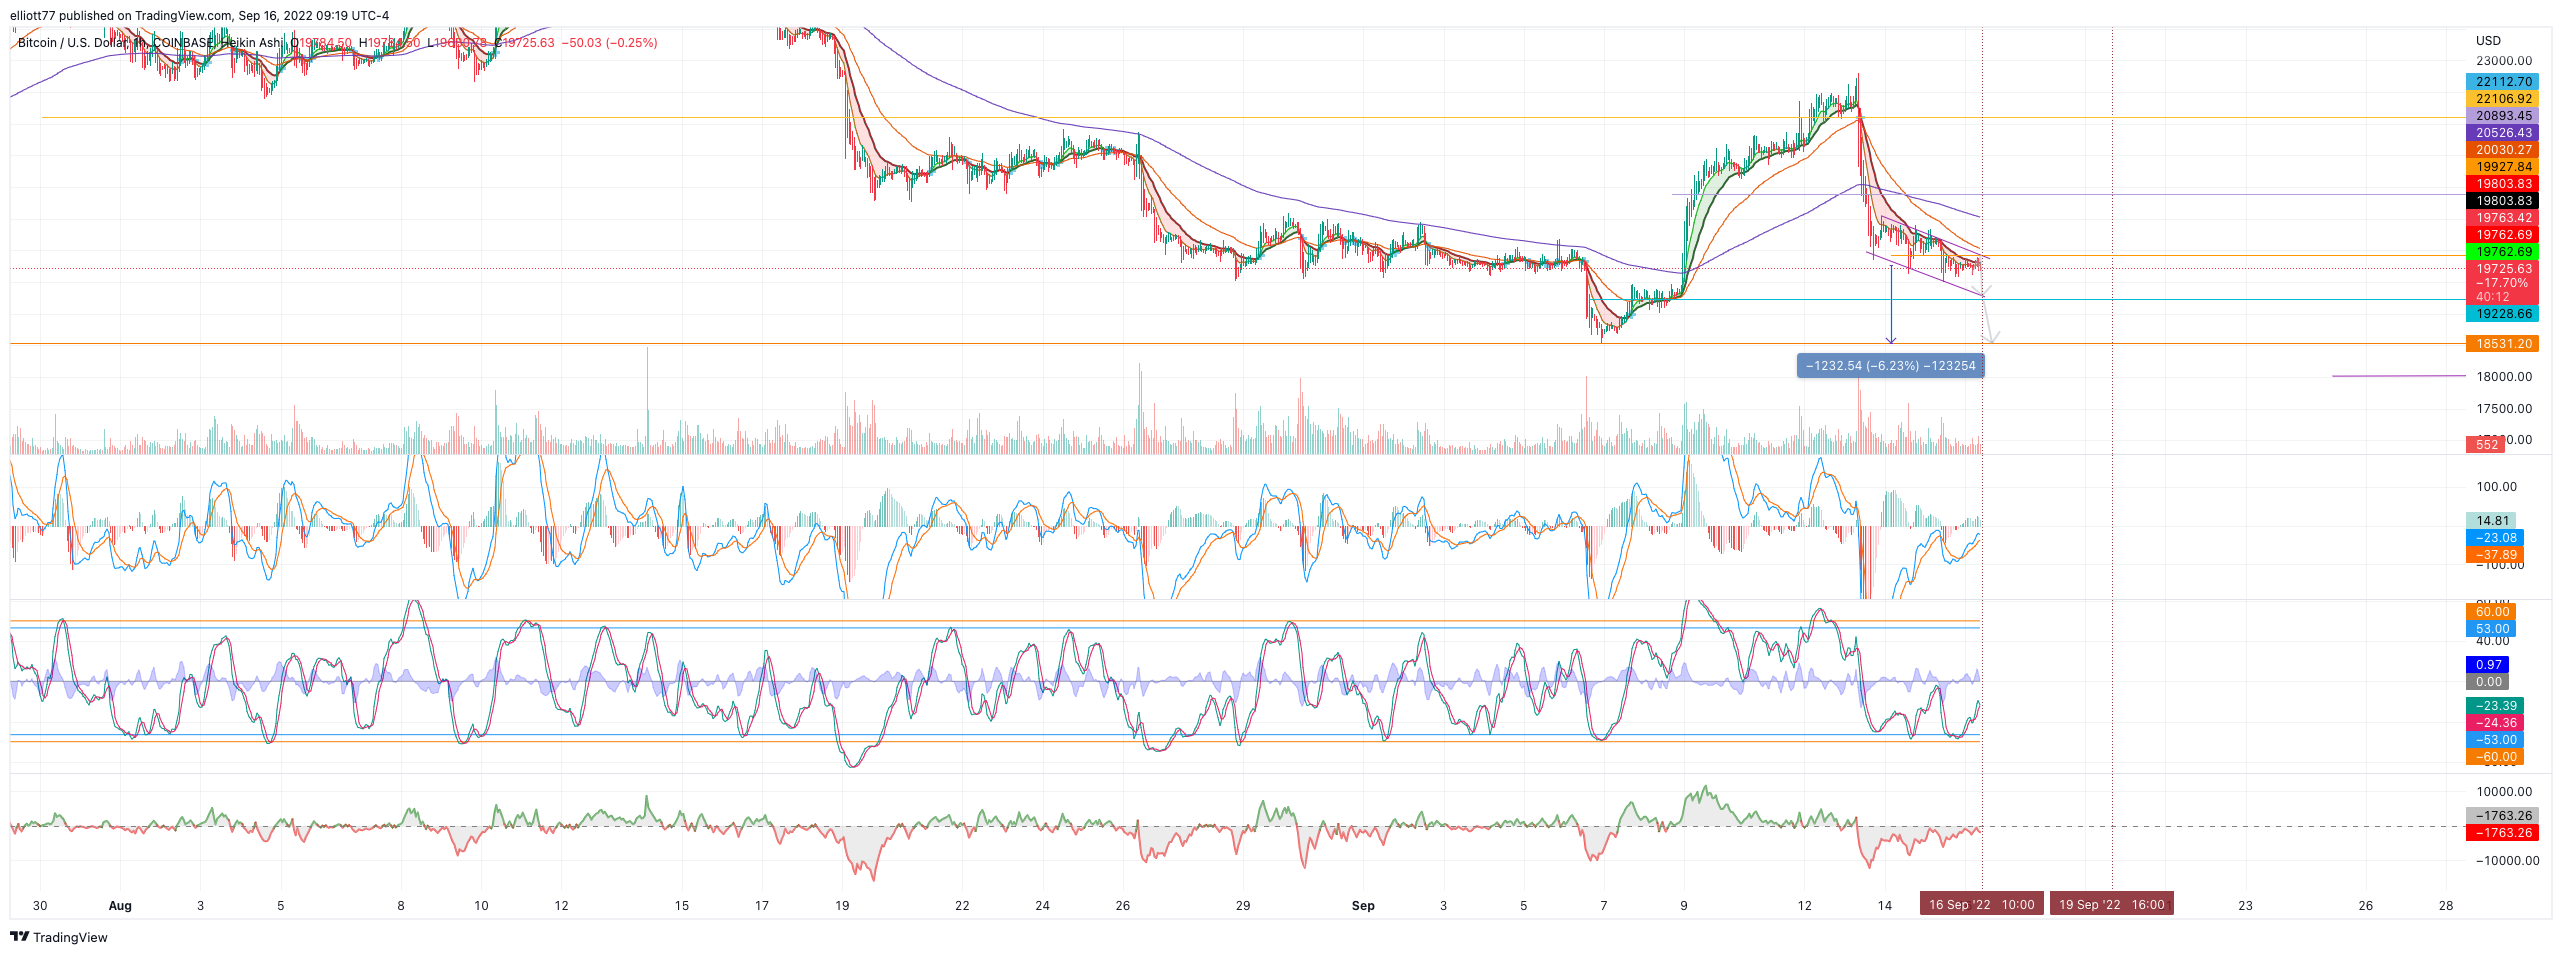Select the green −23.39 oscillator label
This screenshot has width=2562, height=954.
pos(2495,706)
